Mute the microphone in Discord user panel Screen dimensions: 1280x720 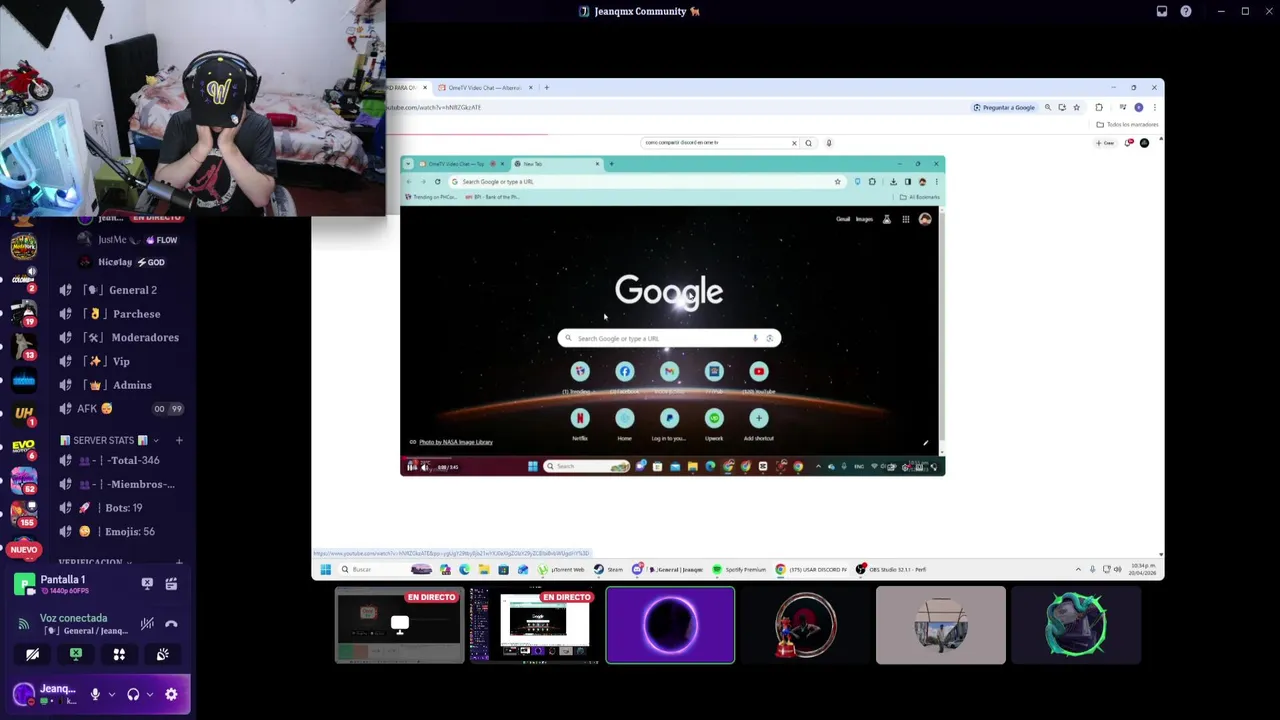pos(95,694)
